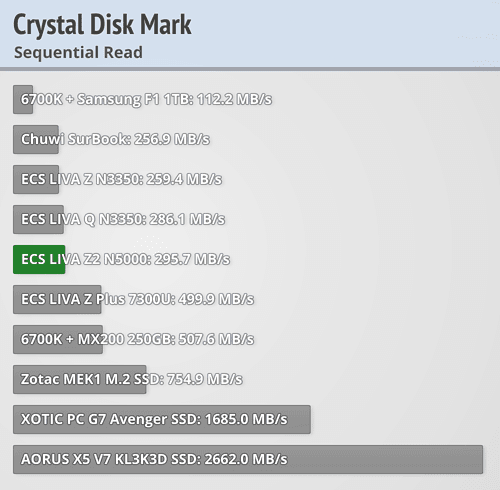
Task: Click the green ECS LIVA Z2 N5000 bar
Action: coord(39,259)
